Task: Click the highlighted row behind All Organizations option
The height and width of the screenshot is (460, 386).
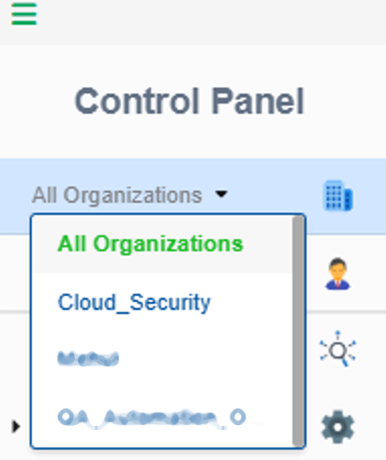Action: click(163, 244)
